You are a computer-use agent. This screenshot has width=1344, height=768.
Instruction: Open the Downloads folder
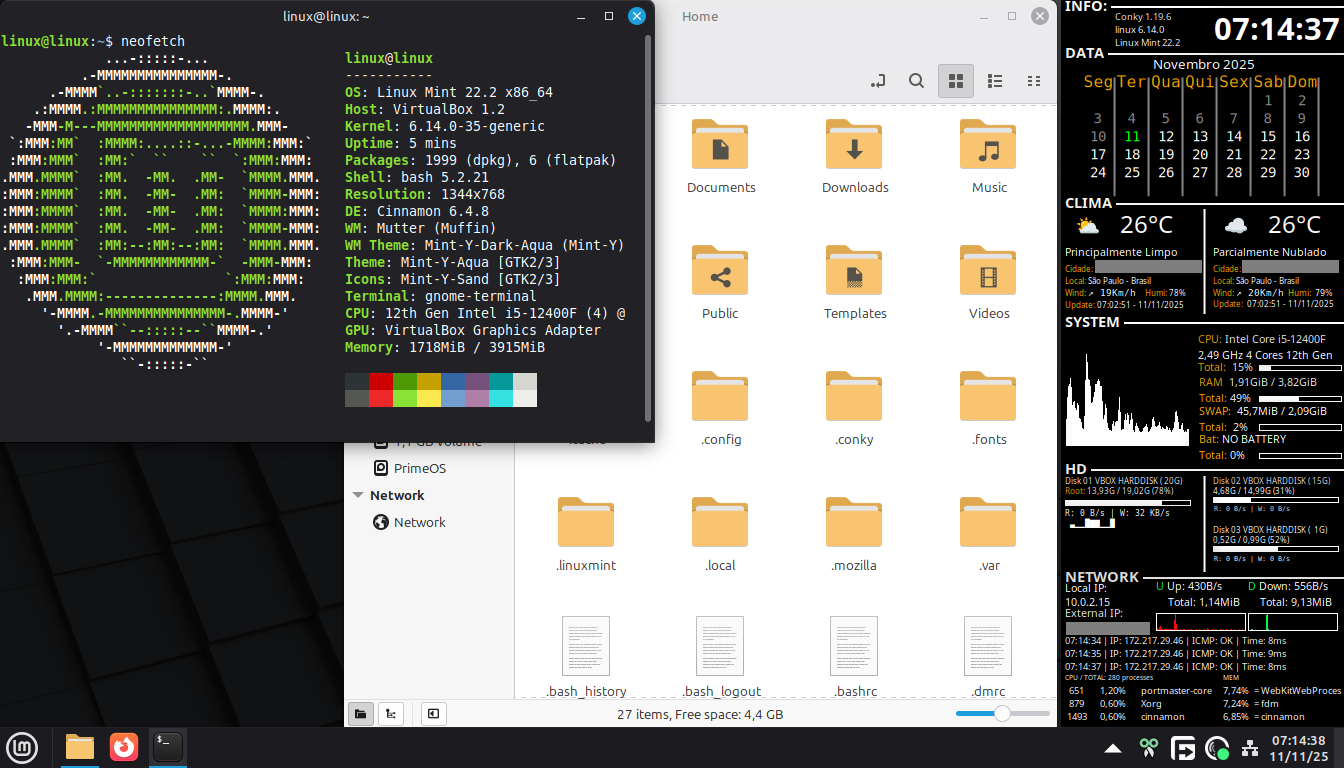854,156
